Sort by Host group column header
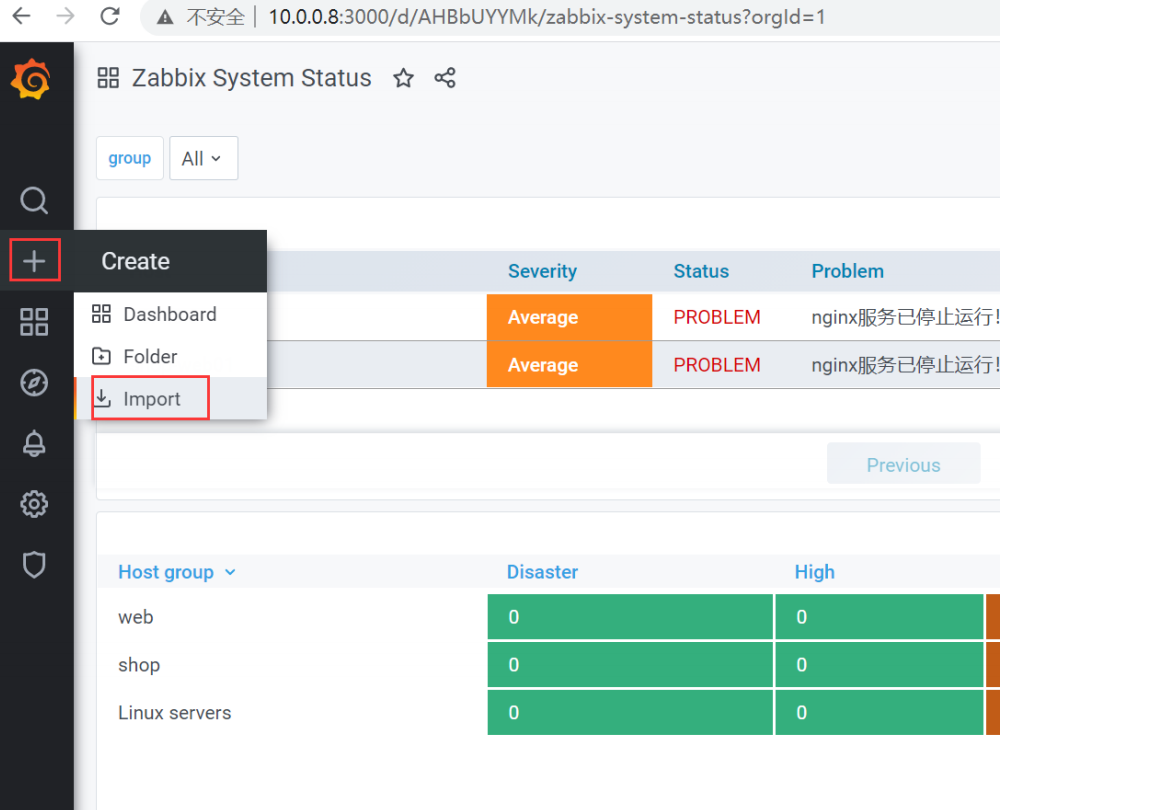The height and width of the screenshot is (810, 1165). [177, 572]
